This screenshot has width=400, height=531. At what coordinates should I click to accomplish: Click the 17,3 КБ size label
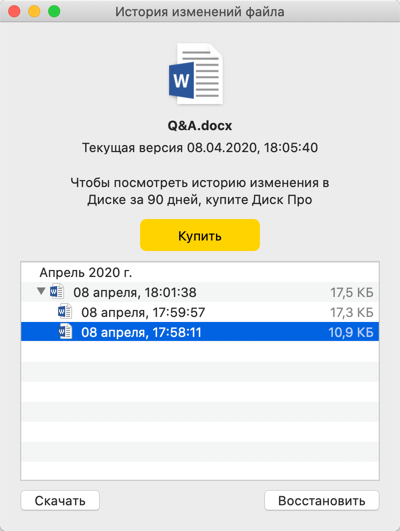(x=352, y=313)
